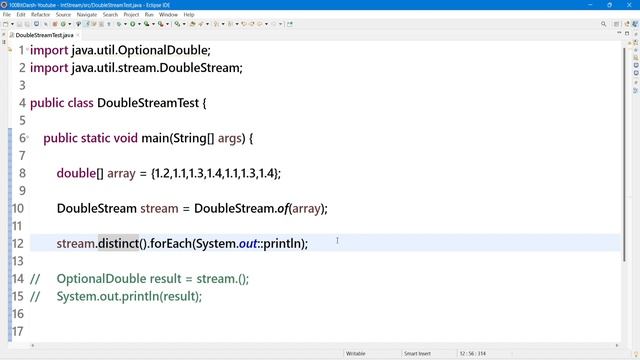640x360 pixels.
Task: Switch to the Debug perspective icon
Action: tap(635, 24)
